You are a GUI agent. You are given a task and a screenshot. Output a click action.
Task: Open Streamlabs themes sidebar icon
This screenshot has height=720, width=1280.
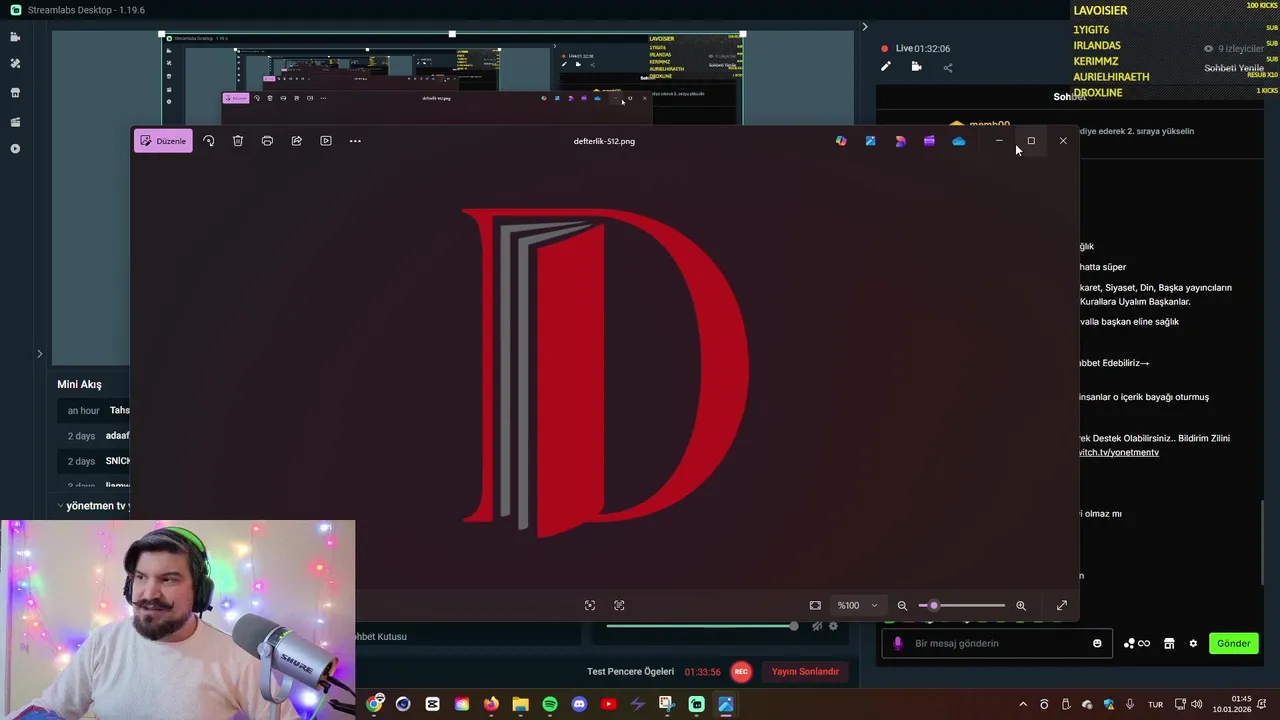(15, 63)
